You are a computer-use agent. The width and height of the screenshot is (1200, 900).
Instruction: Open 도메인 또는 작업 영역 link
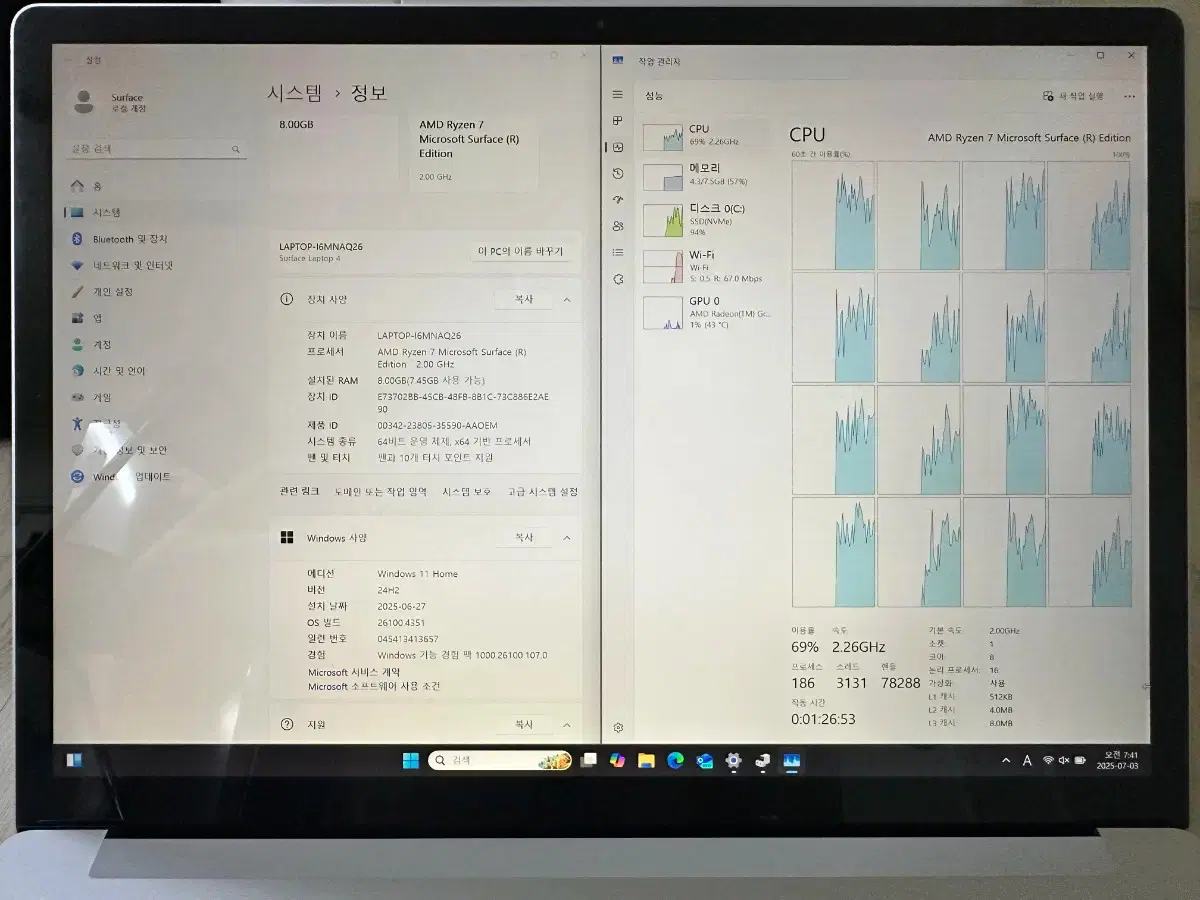pyautogui.click(x=380, y=492)
